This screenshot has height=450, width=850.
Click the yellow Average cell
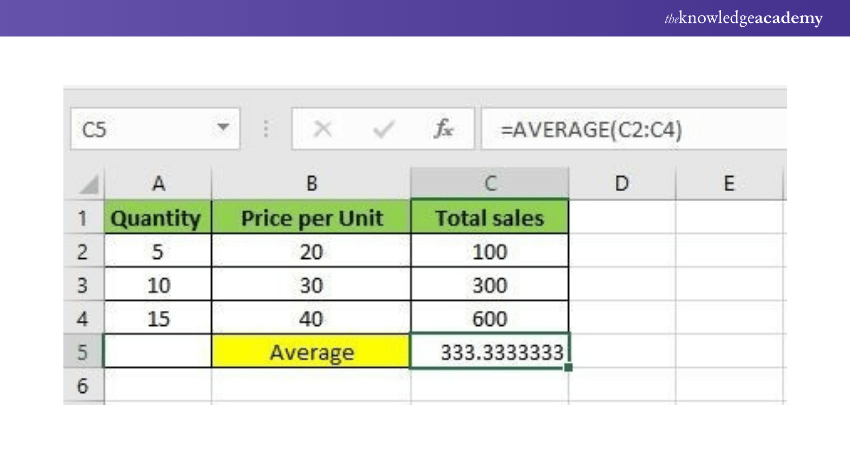coord(311,352)
